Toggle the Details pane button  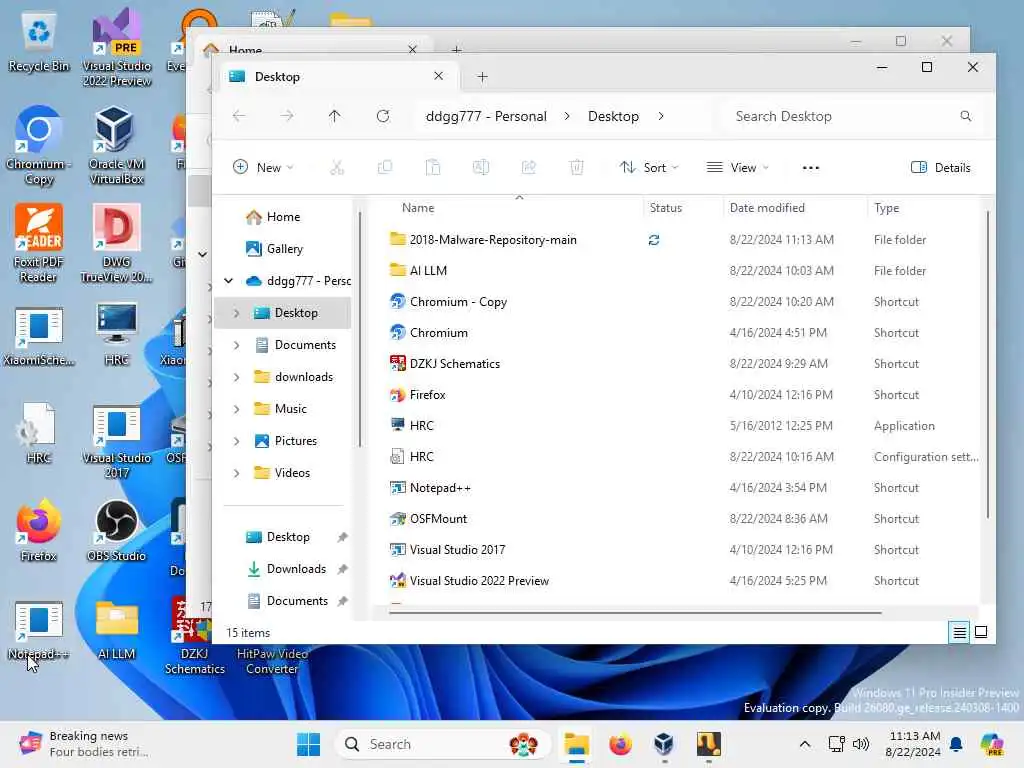[x=940, y=168]
